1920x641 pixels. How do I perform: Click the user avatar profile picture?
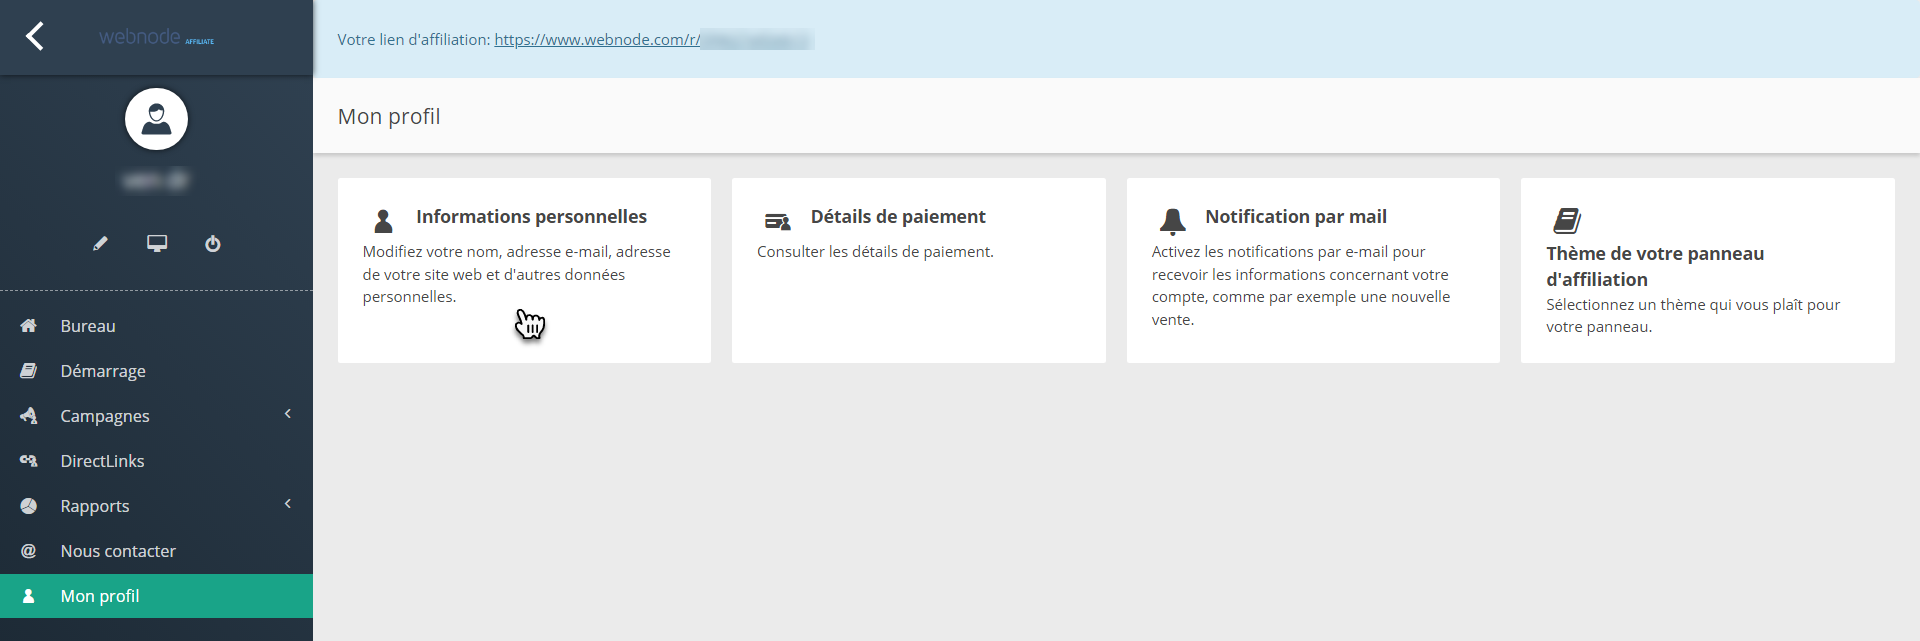point(156,119)
